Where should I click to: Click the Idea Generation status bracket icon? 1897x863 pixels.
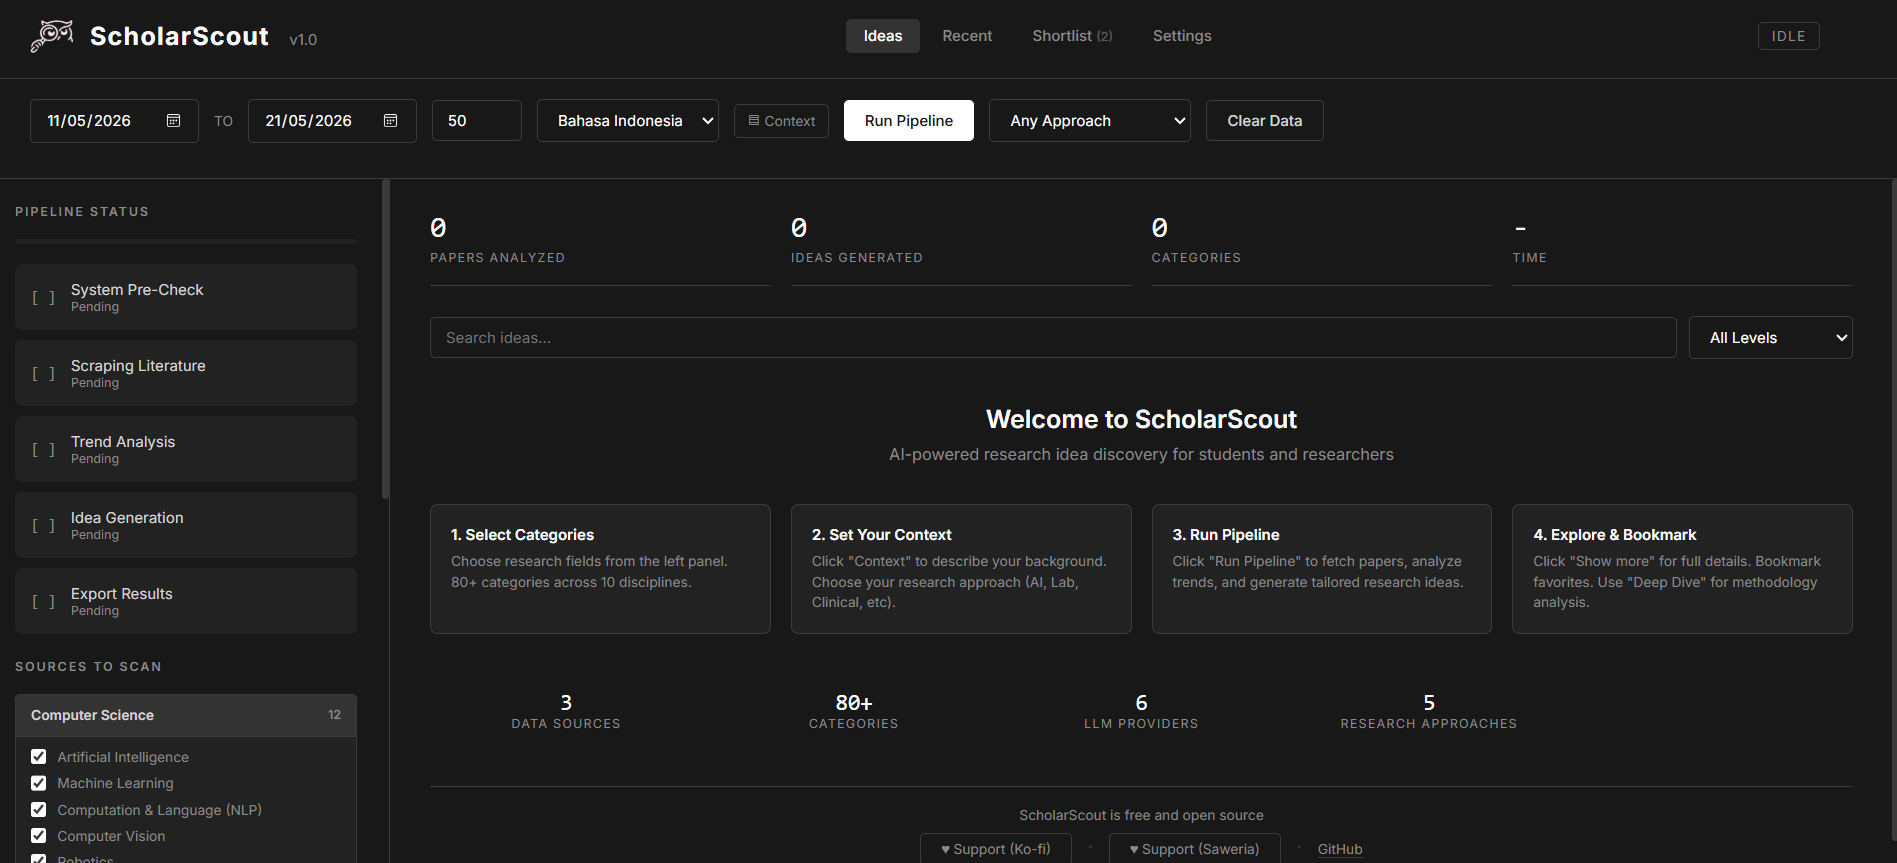[x=43, y=525]
